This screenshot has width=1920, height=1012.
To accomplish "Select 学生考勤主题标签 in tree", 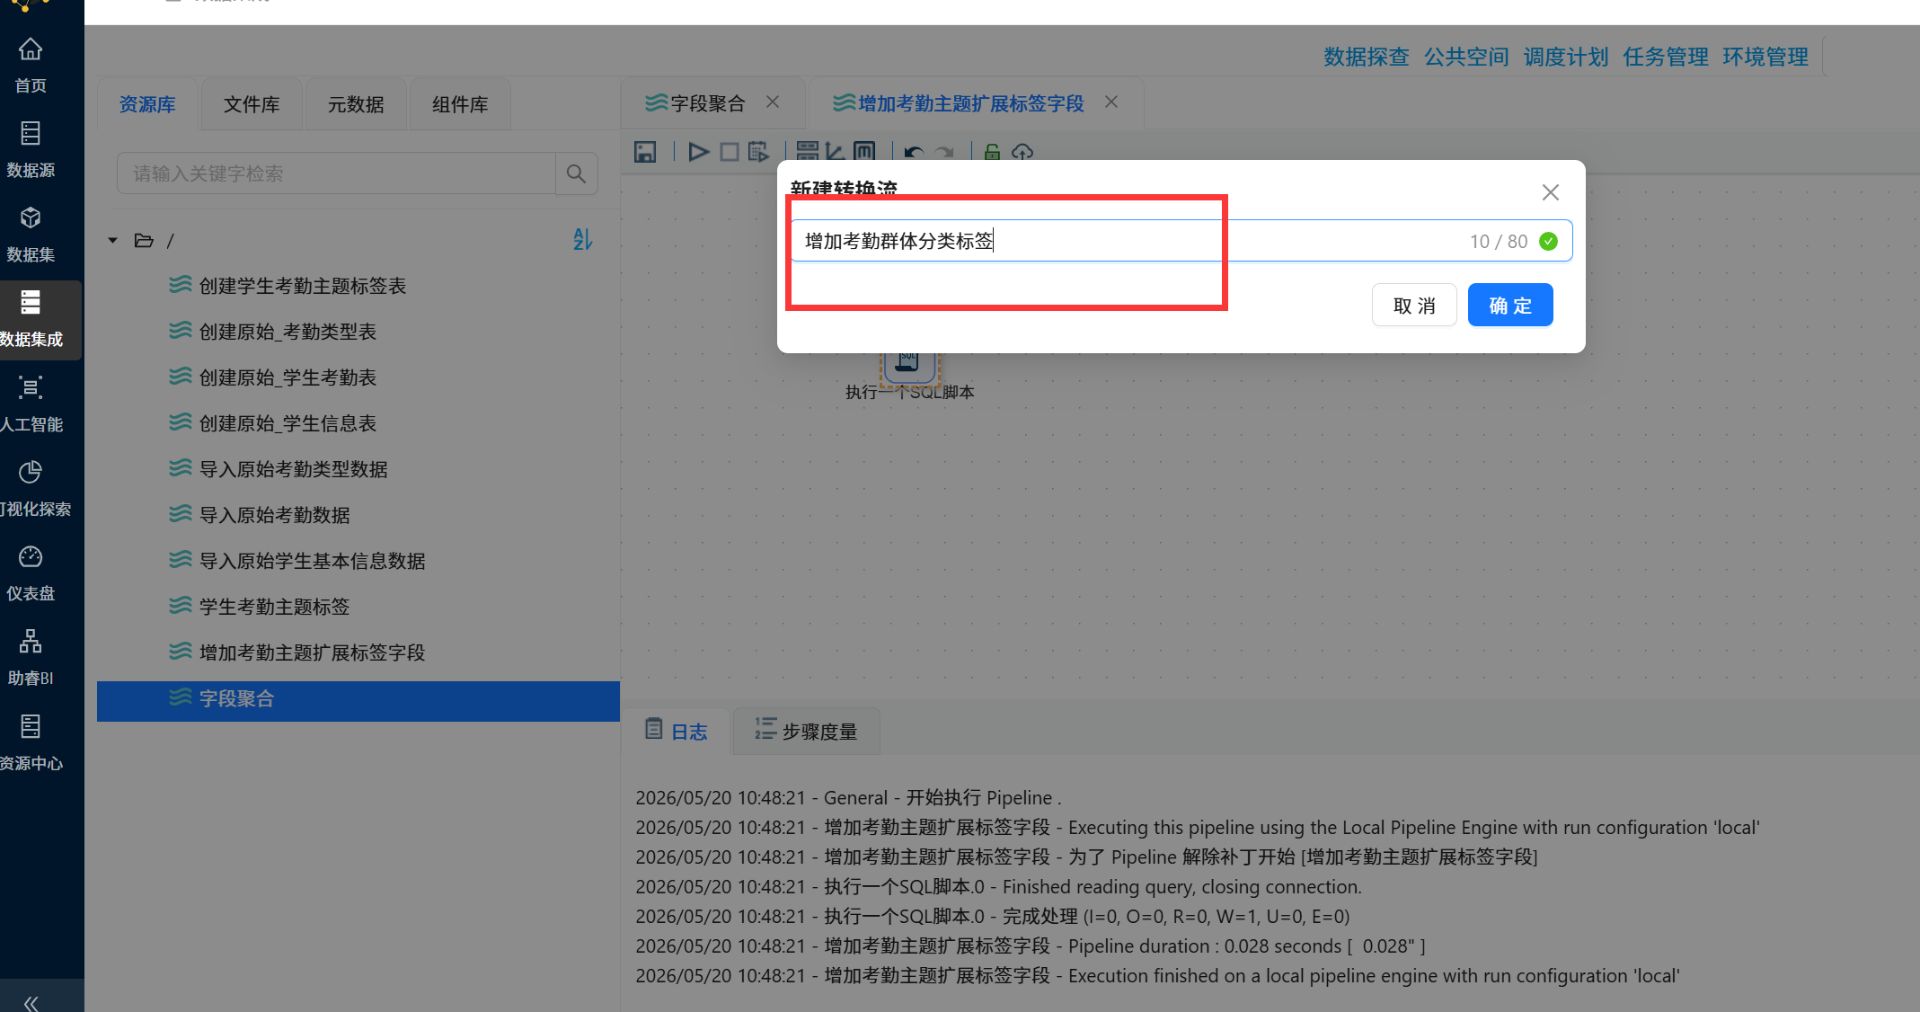I will [274, 607].
